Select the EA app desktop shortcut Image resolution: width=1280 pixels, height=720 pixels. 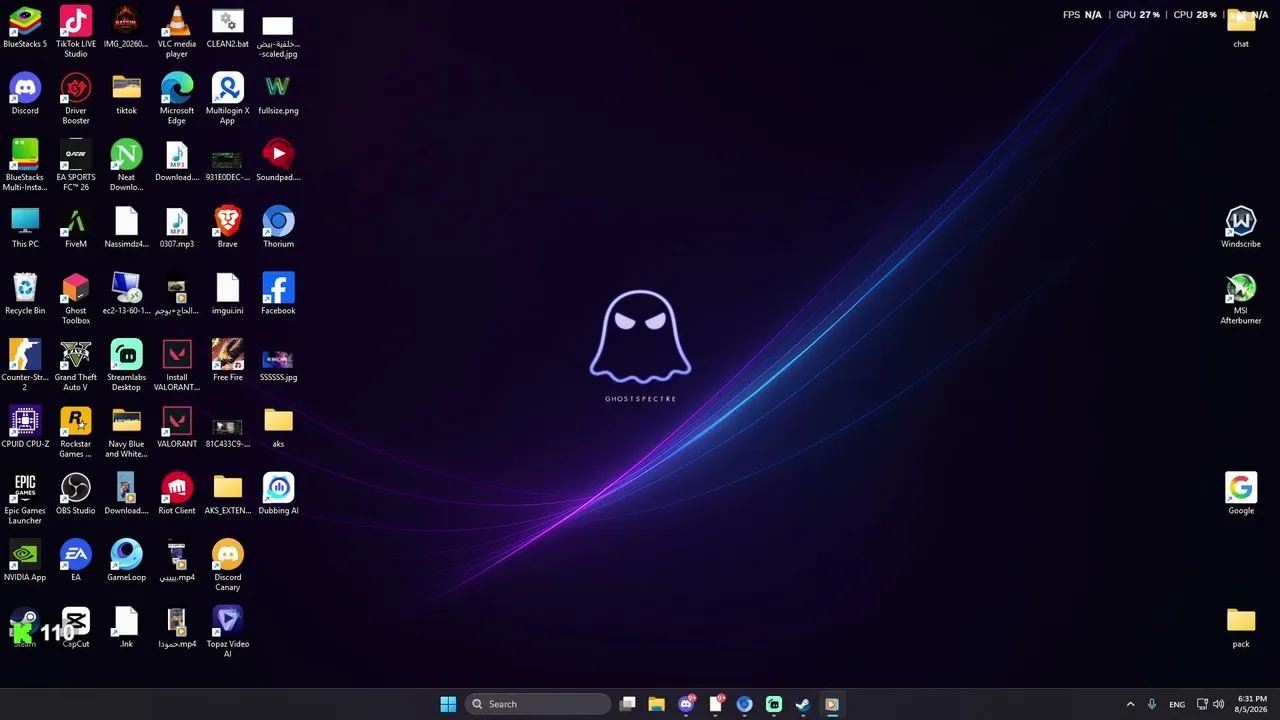pos(76,561)
